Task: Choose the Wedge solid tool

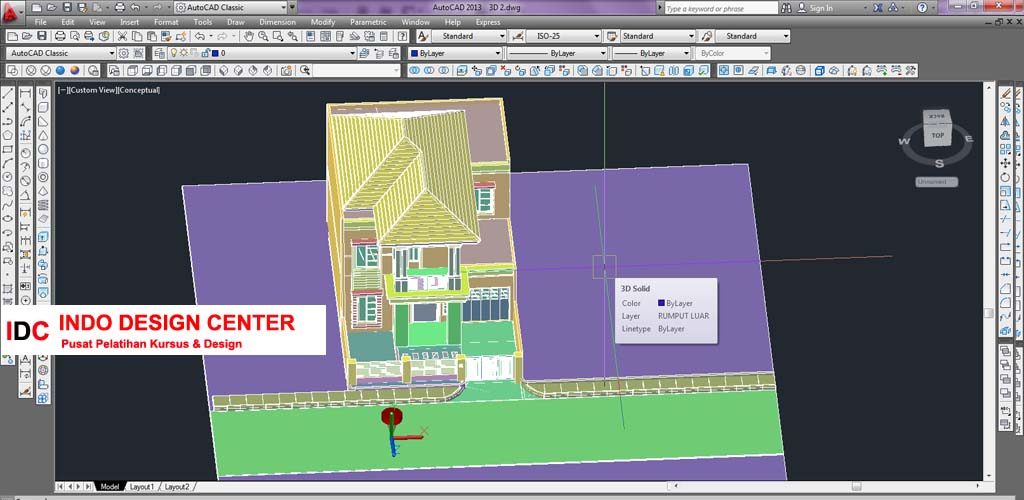Action: 43,121
